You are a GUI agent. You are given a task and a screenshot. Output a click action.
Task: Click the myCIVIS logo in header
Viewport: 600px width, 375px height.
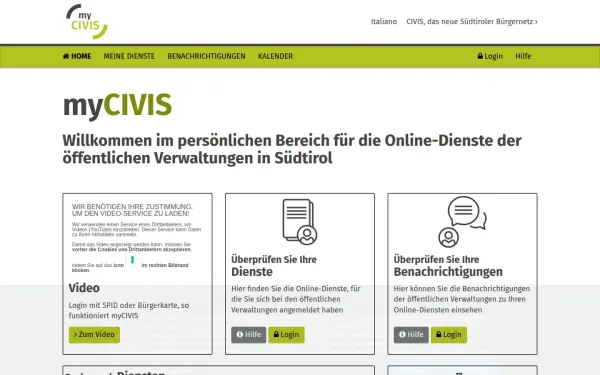87,21
